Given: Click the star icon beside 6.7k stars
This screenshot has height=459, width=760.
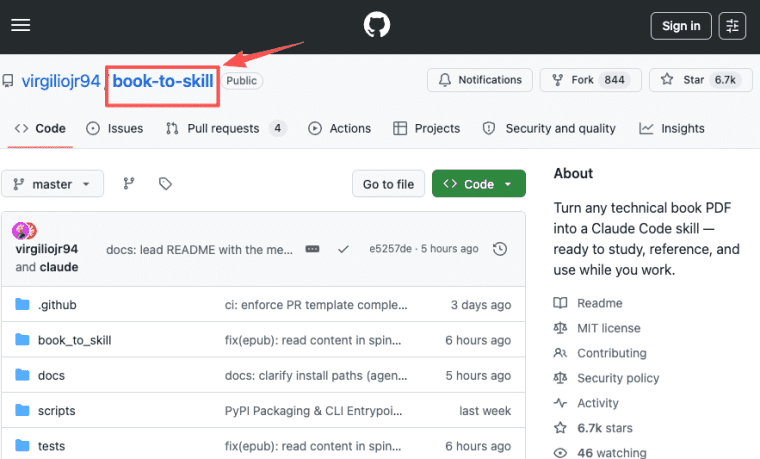Looking at the screenshot, I should click(560, 427).
